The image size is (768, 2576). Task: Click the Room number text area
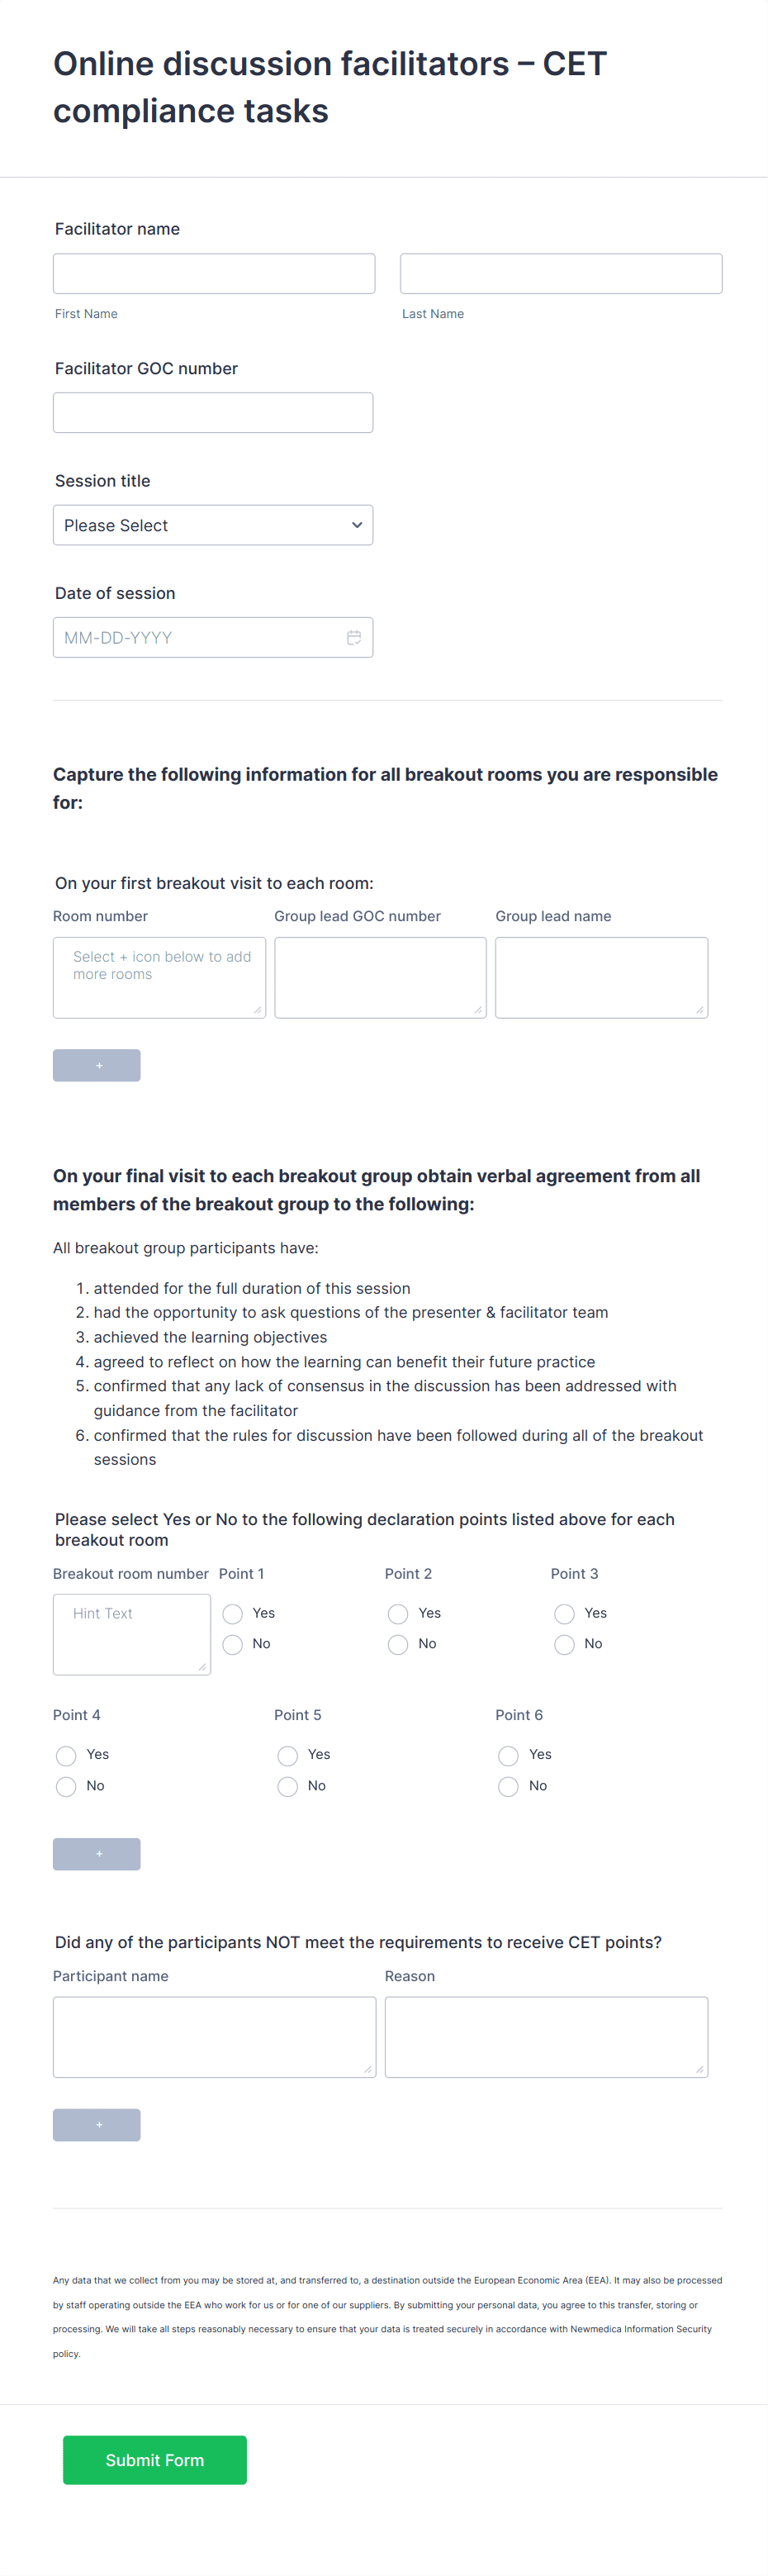[x=159, y=977]
